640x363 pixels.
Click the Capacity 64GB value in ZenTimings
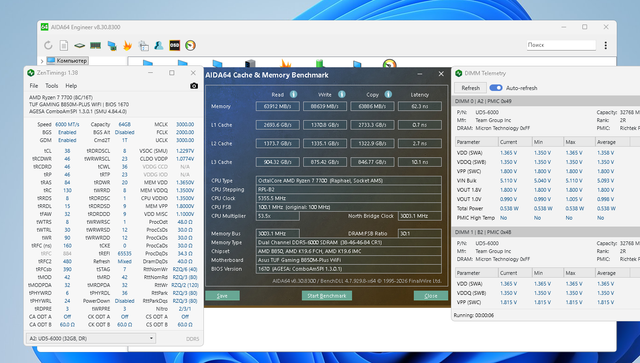point(124,124)
